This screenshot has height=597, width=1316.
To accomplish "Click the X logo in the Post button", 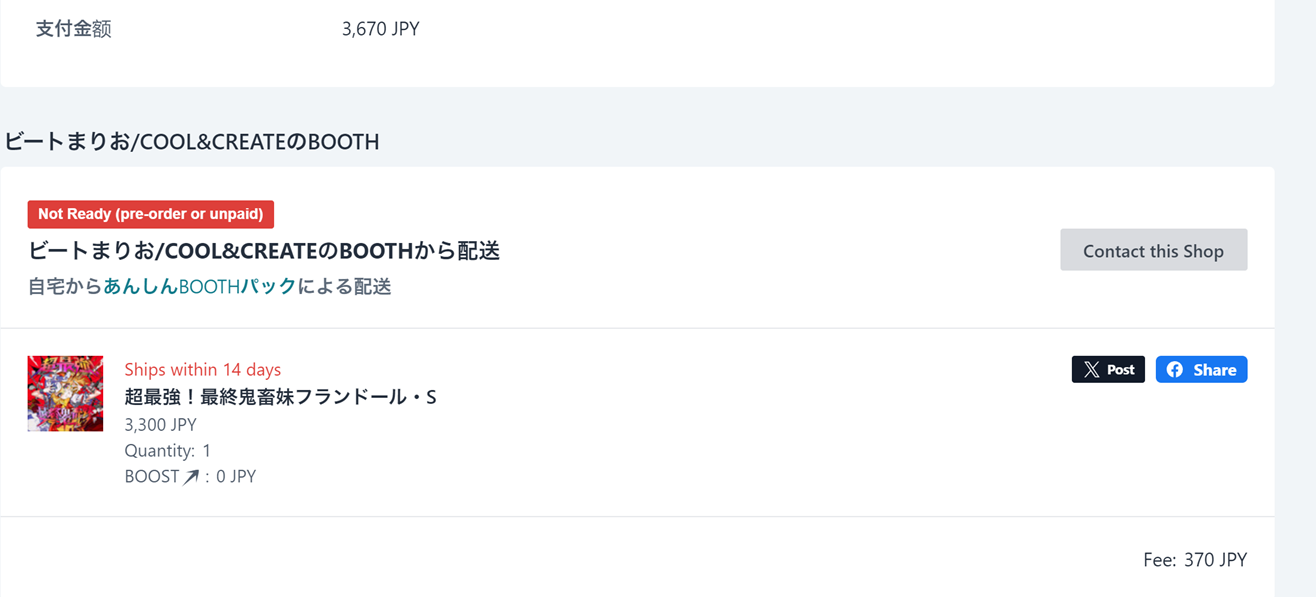I will pyautogui.click(x=1091, y=370).
